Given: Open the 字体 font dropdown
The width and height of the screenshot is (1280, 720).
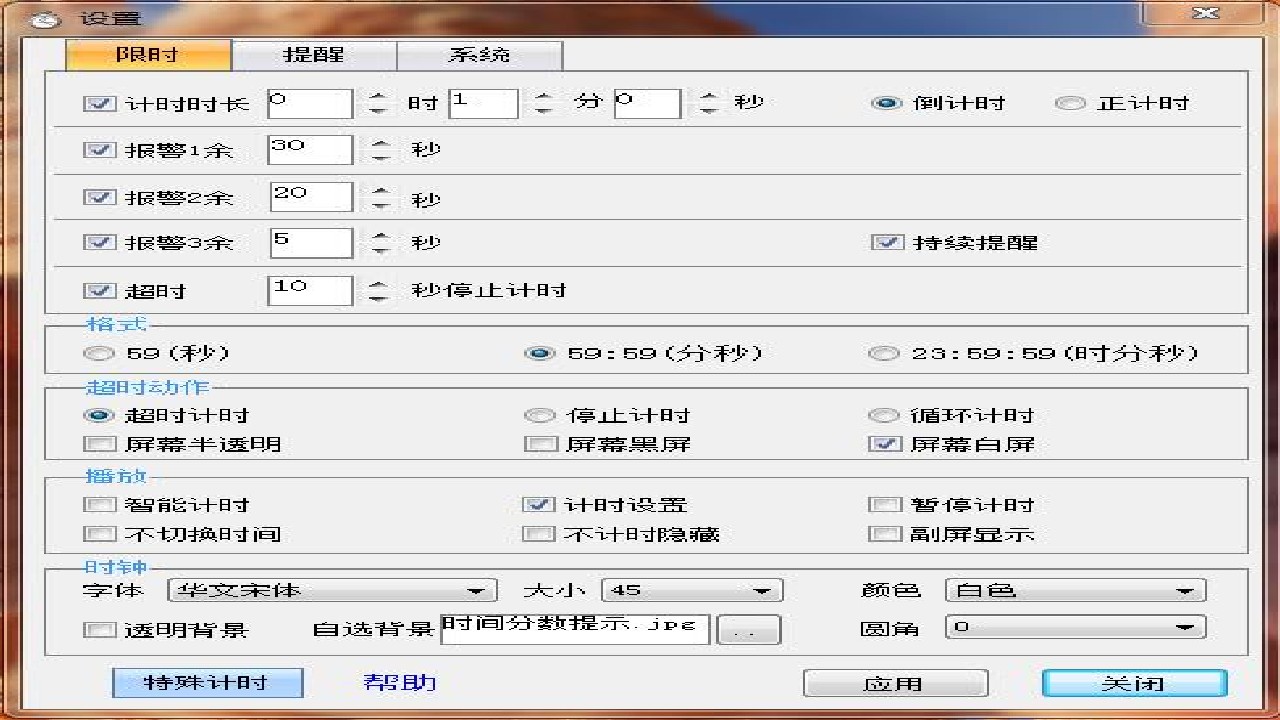Looking at the screenshot, I should tap(333, 591).
